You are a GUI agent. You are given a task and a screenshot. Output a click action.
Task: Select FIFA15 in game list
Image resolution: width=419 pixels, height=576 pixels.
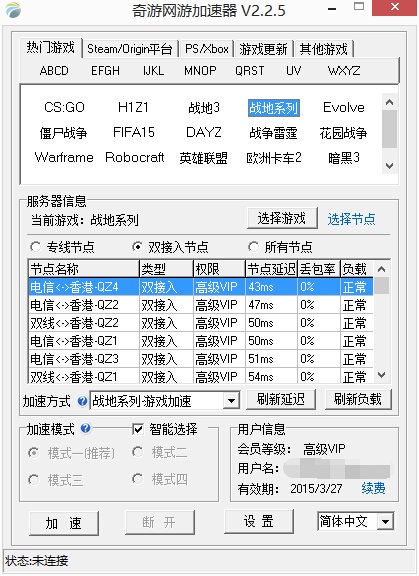tap(134, 132)
